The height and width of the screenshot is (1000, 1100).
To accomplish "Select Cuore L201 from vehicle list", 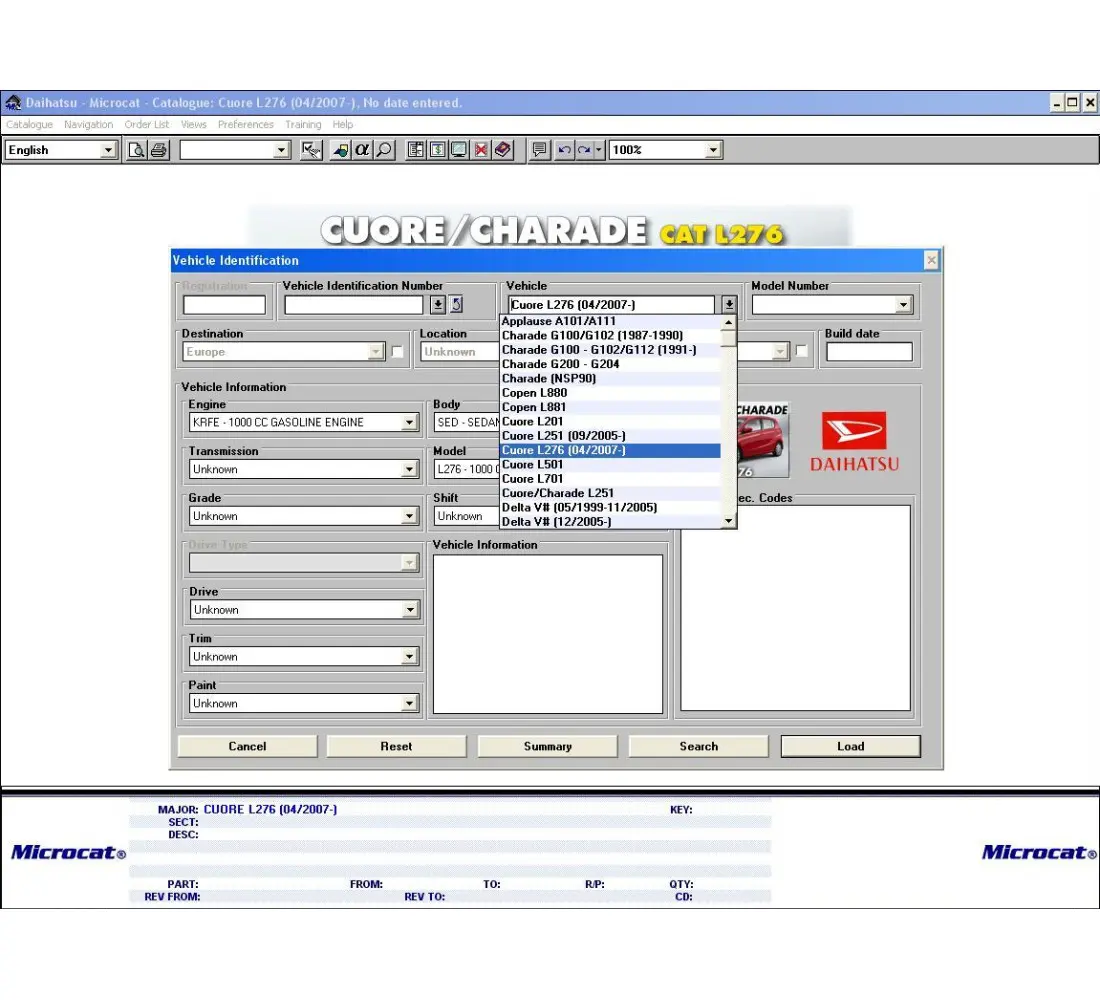I will [610, 422].
